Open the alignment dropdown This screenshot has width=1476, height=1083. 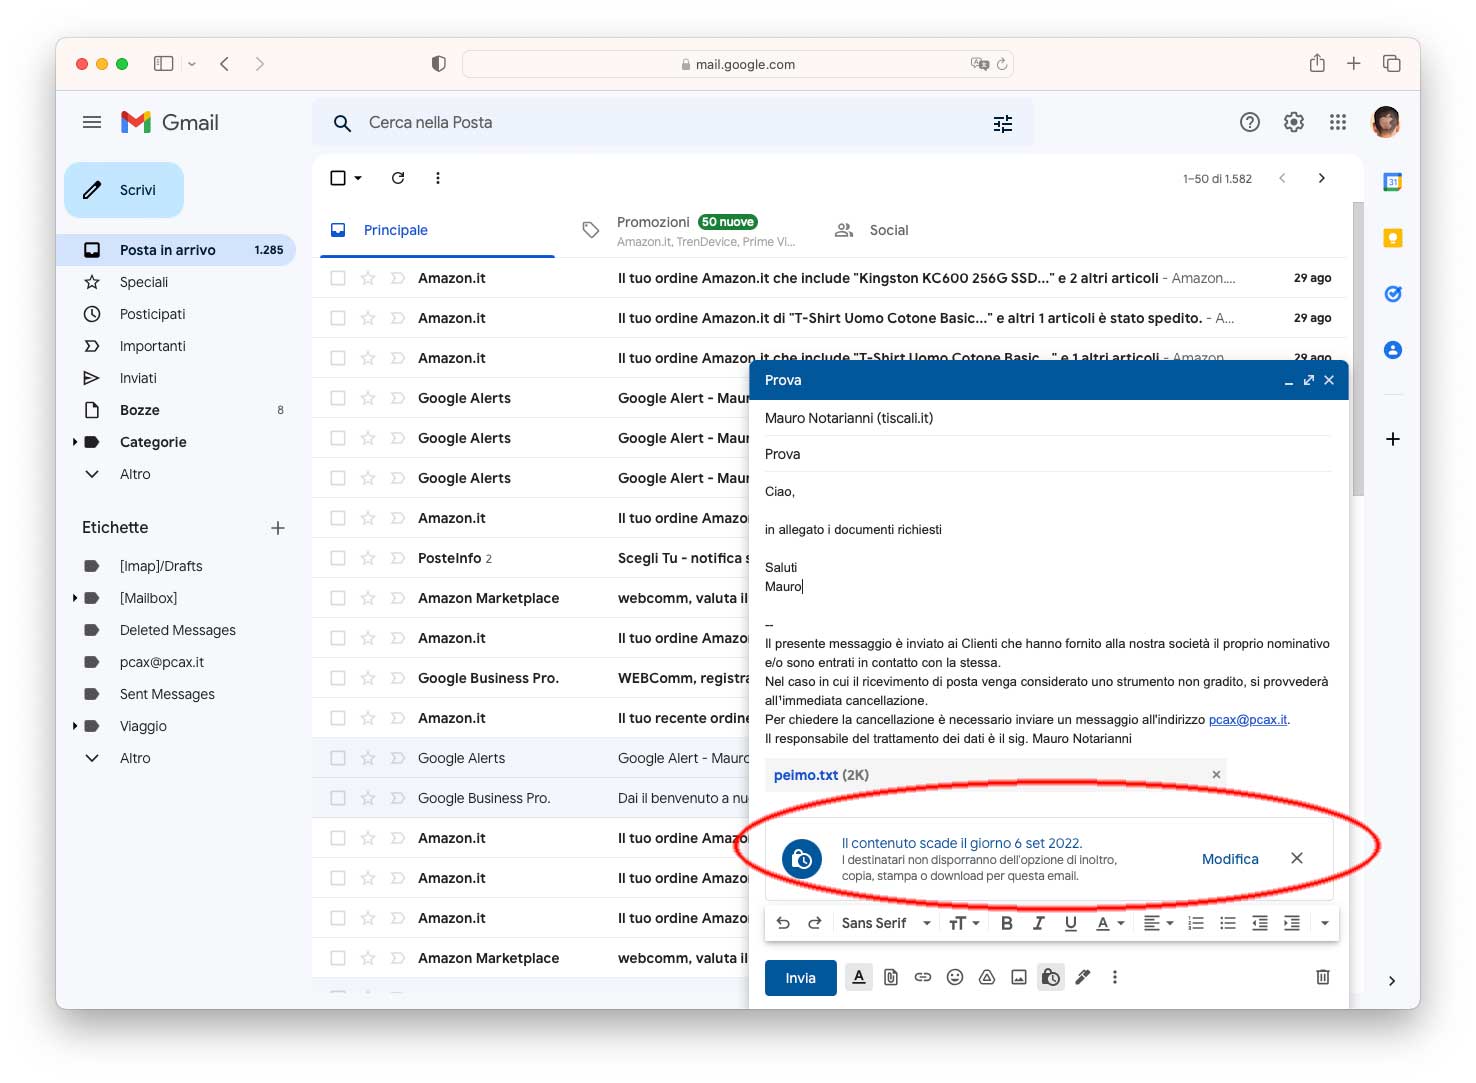(1158, 923)
